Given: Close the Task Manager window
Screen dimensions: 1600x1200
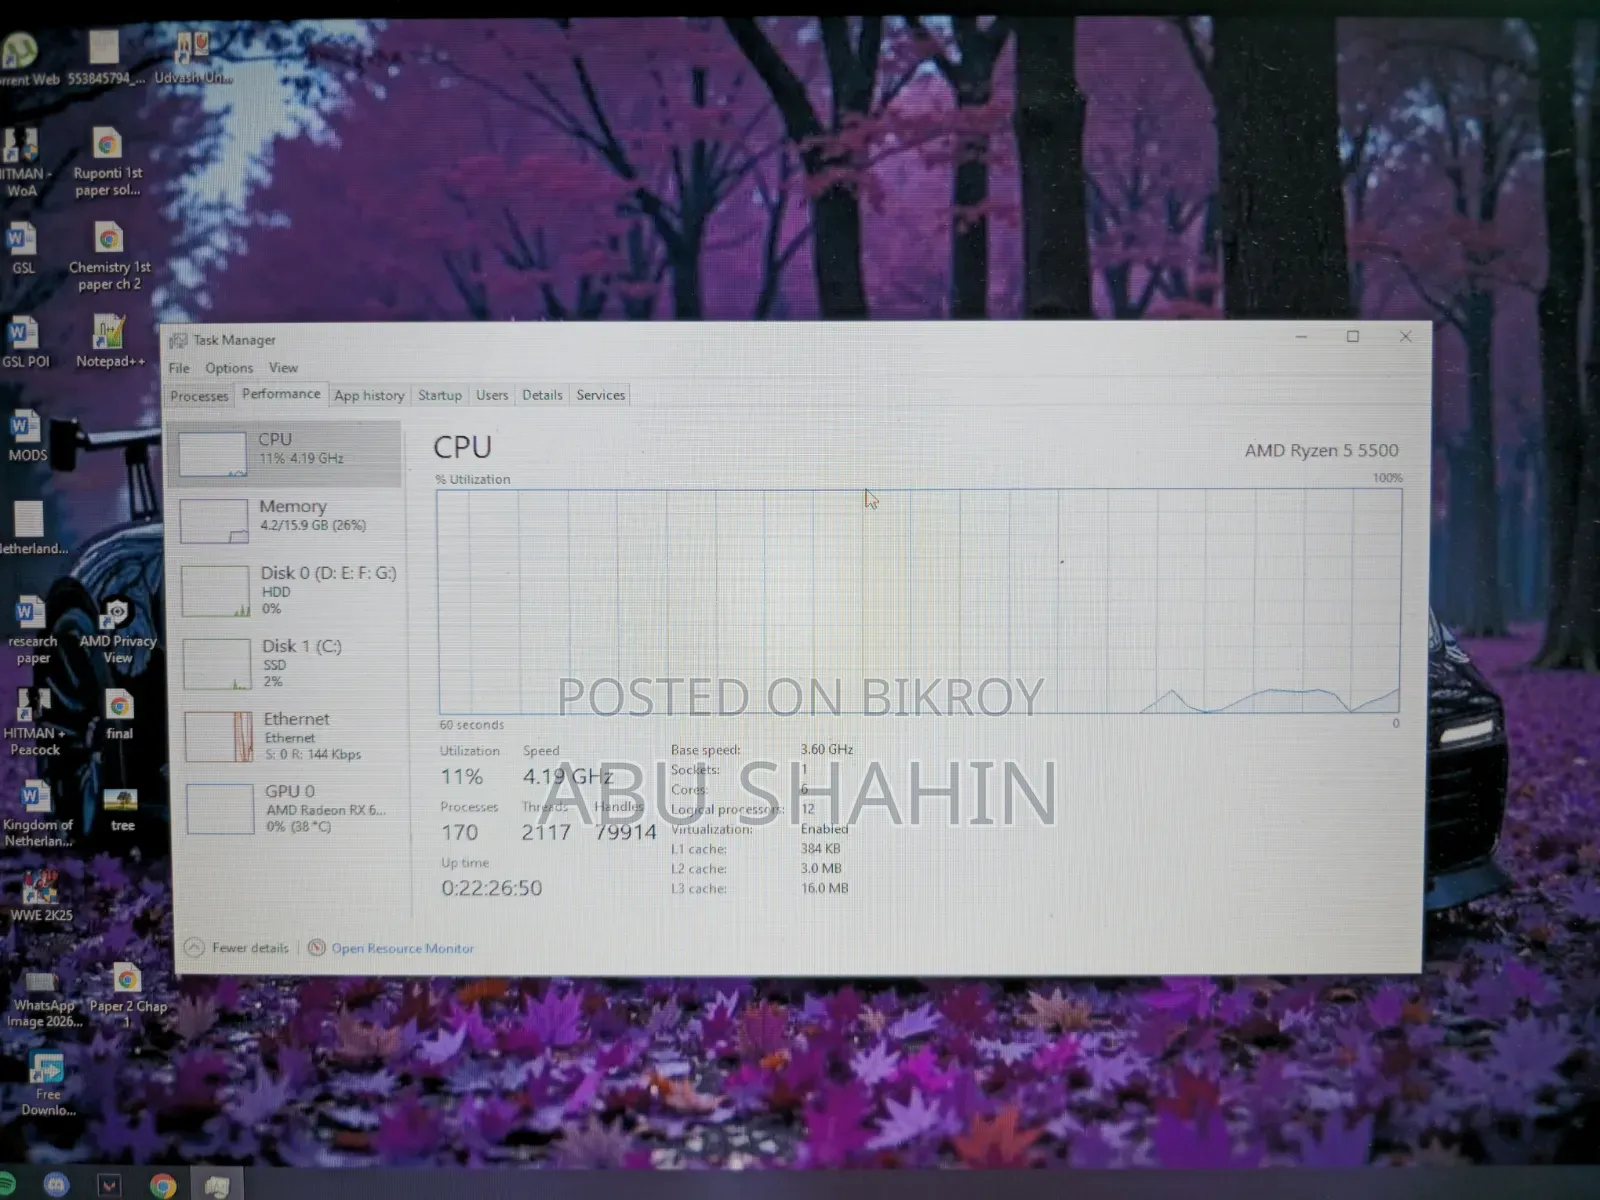Looking at the screenshot, I should (1405, 337).
